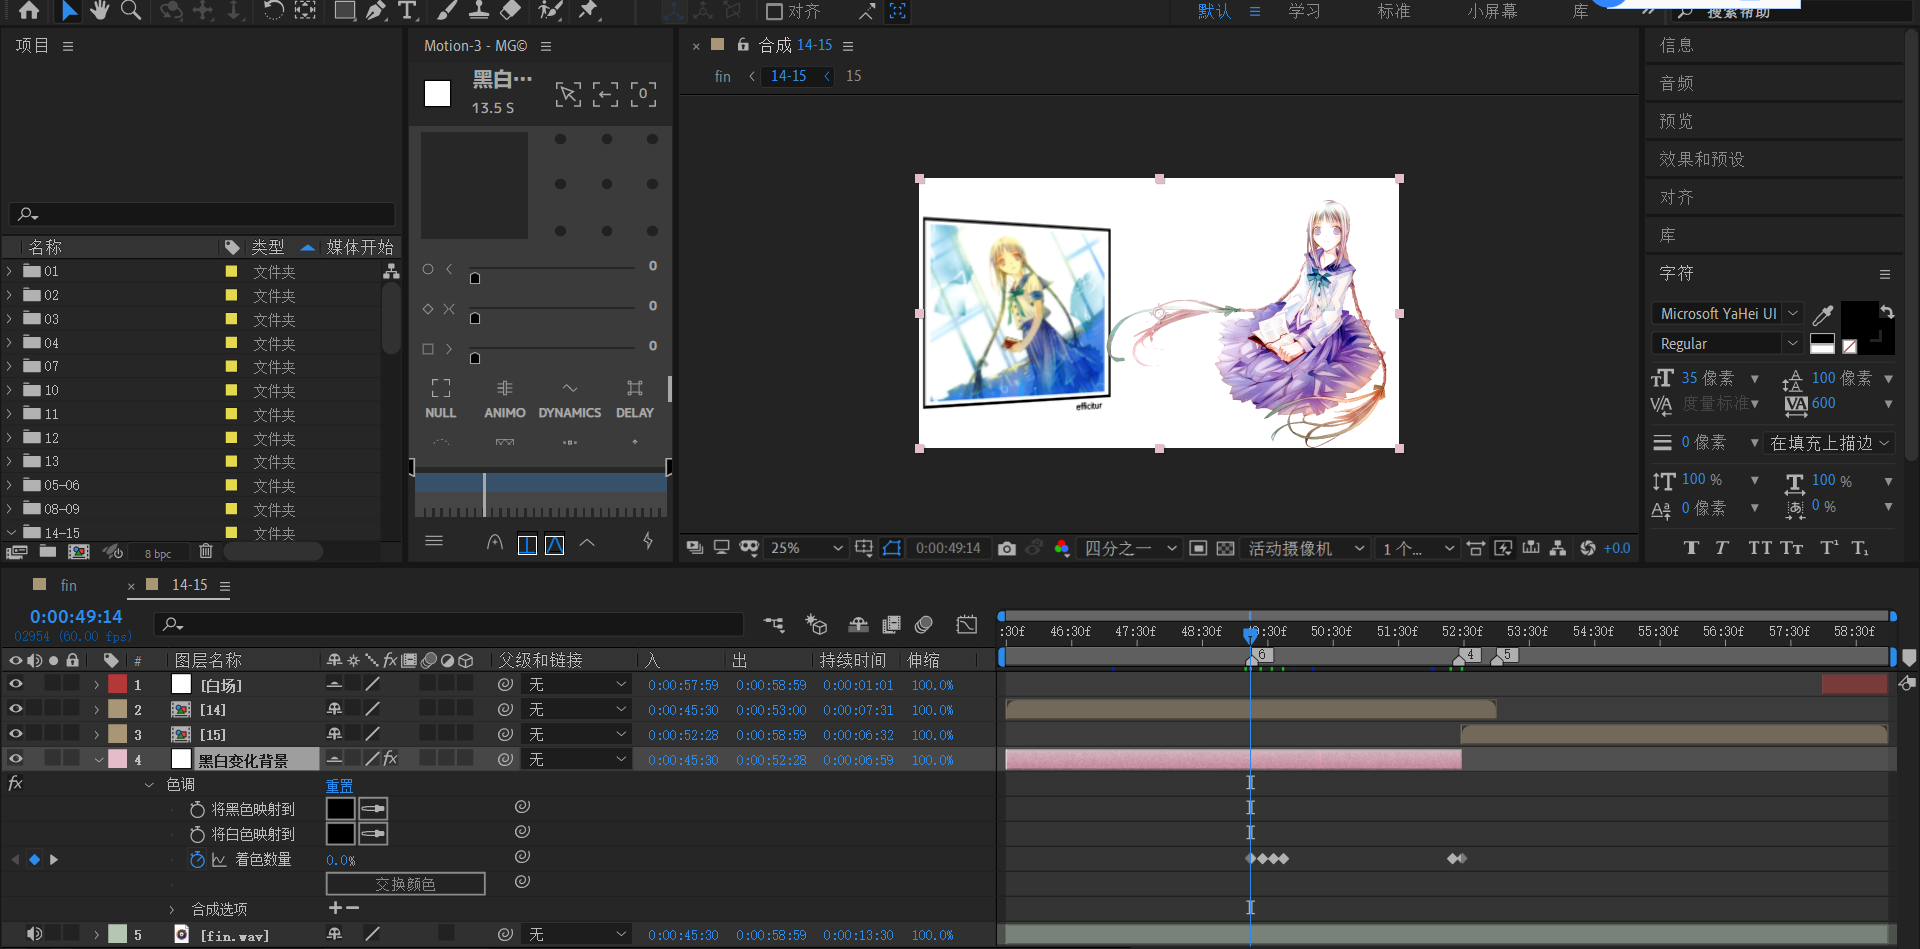This screenshot has width=1920, height=949.
Task: Click the home icon in toolbar
Action: click(29, 11)
